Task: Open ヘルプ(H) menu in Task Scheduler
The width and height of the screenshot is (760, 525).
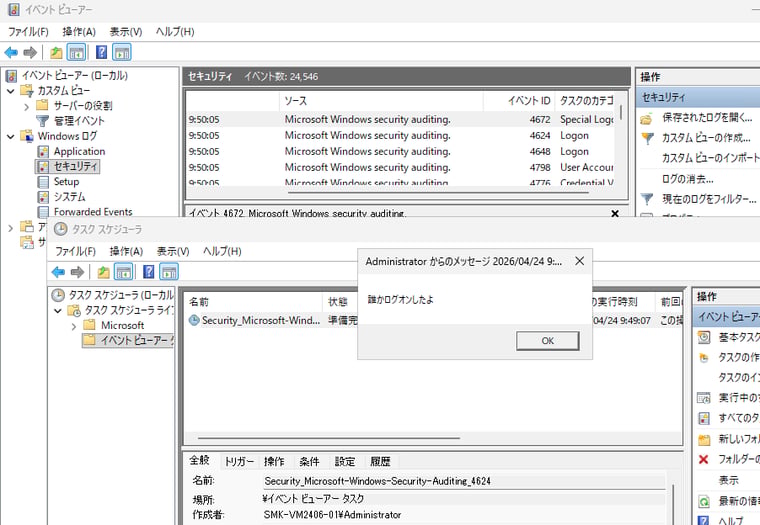Action: coord(222,252)
